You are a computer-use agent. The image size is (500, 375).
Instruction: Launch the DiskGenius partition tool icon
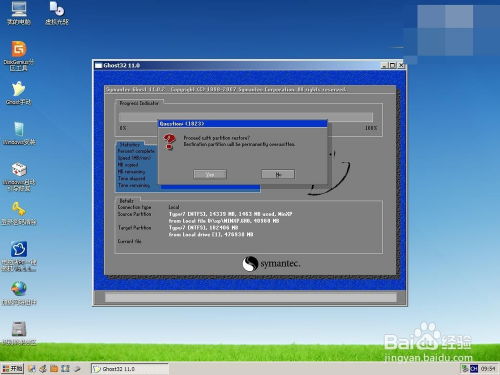(x=19, y=56)
